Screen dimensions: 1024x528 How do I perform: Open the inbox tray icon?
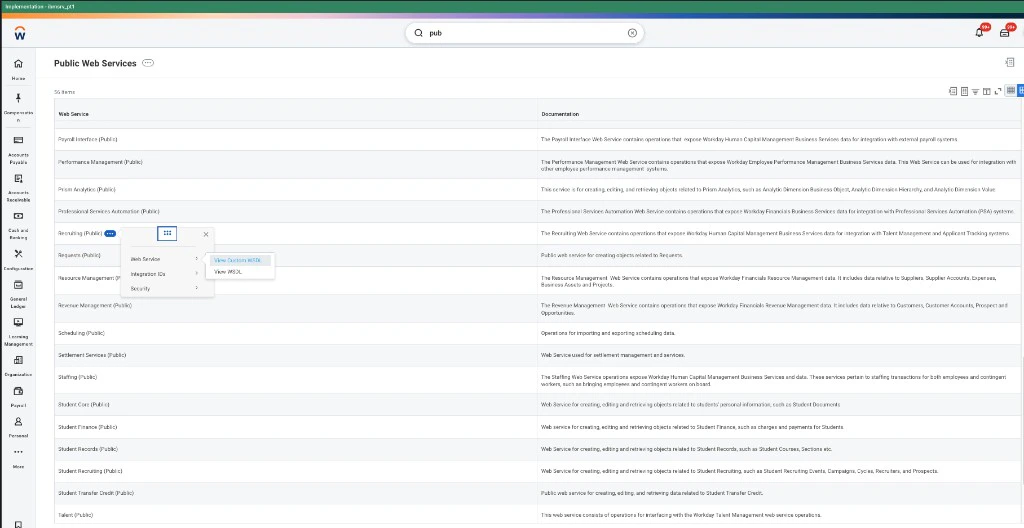tap(1004, 33)
